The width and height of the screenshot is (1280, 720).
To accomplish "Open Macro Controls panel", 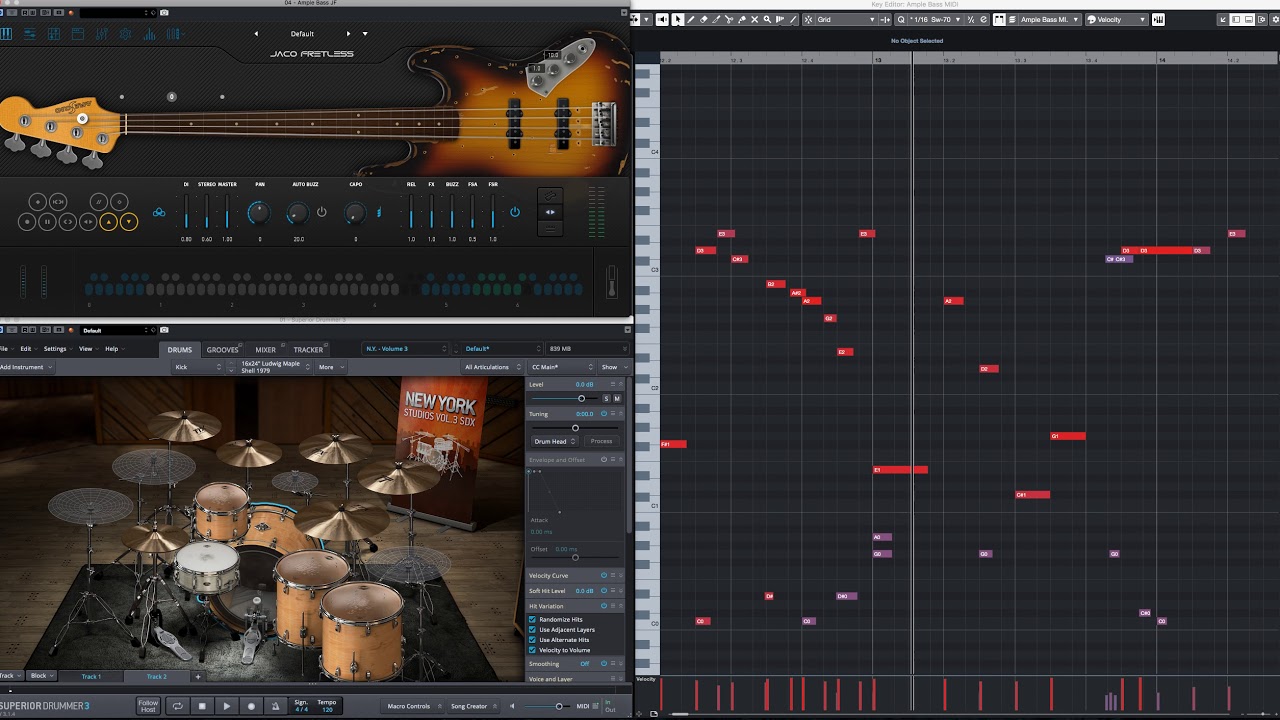I will [413, 706].
